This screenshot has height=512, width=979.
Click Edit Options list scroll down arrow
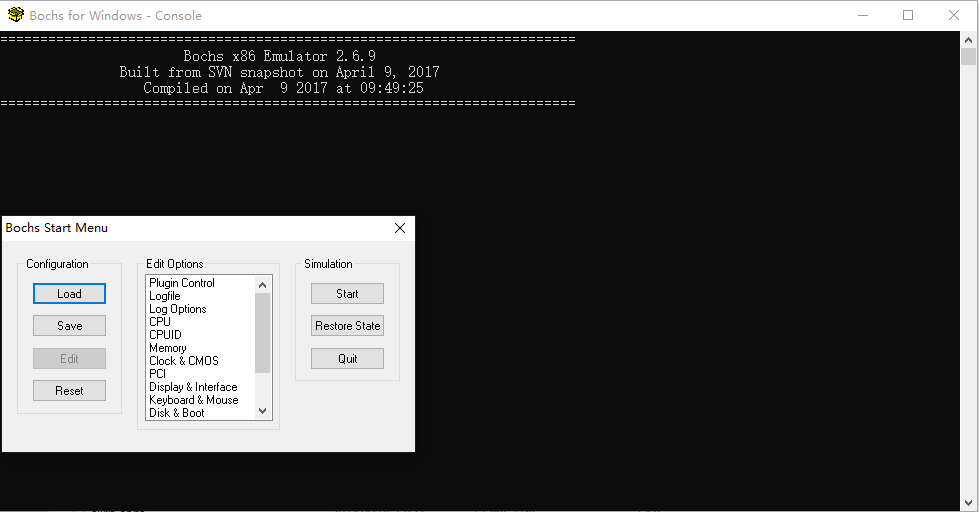click(x=262, y=411)
